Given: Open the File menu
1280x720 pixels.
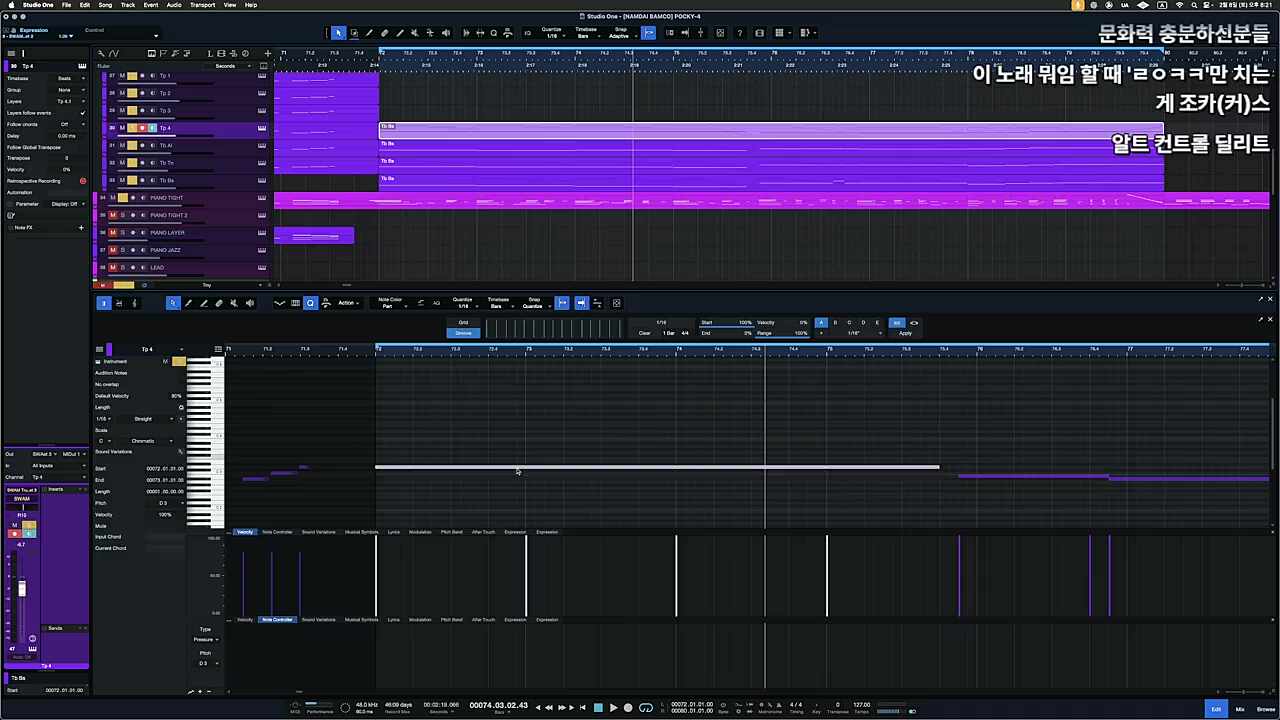Looking at the screenshot, I should pyautogui.click(x=66, y=5).
